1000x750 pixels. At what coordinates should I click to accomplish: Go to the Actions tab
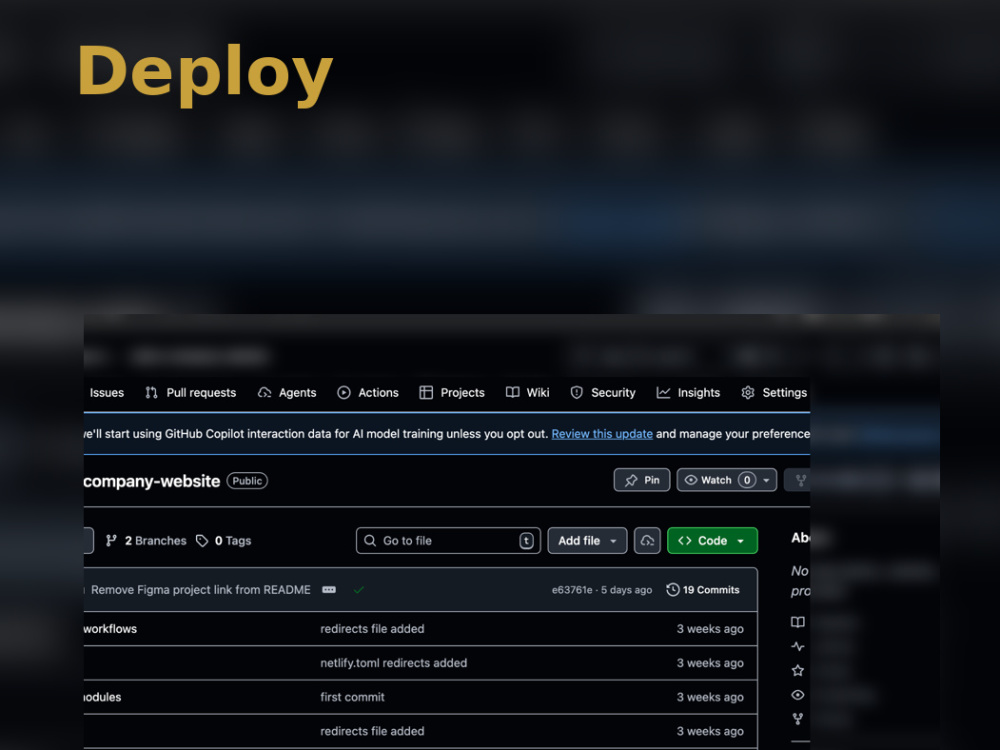point(368,393)
